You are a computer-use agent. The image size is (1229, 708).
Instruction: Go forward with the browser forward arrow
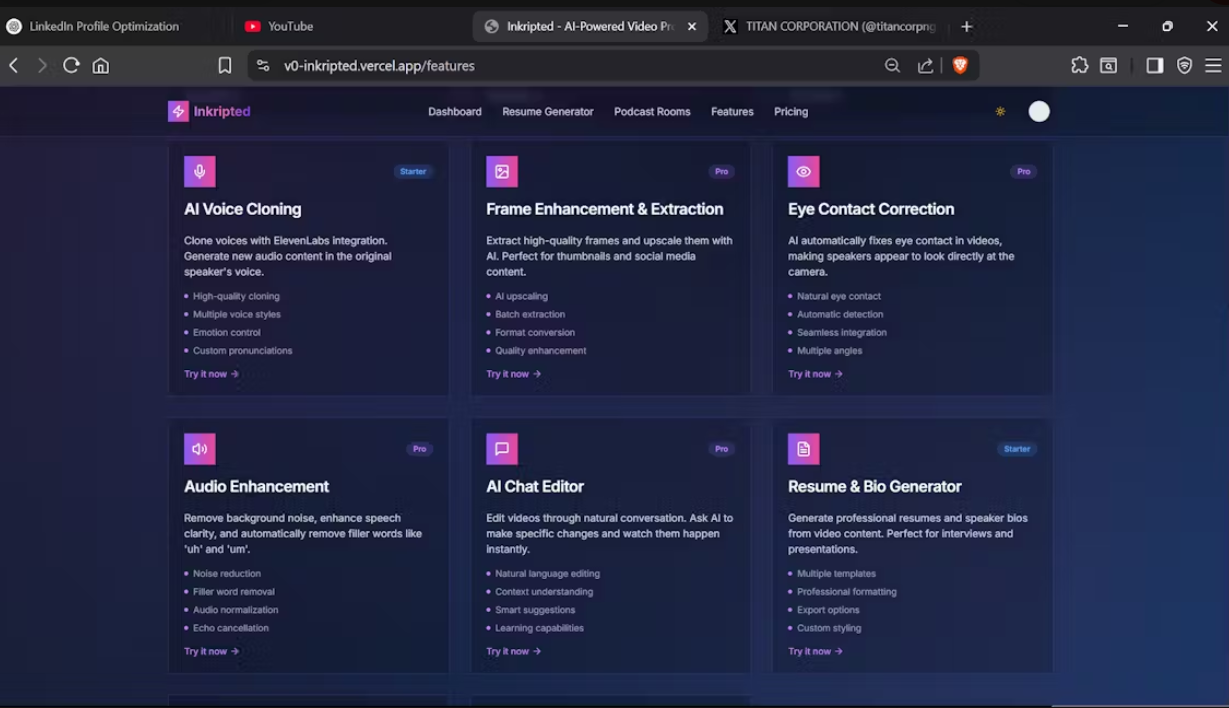click(42, 66)
